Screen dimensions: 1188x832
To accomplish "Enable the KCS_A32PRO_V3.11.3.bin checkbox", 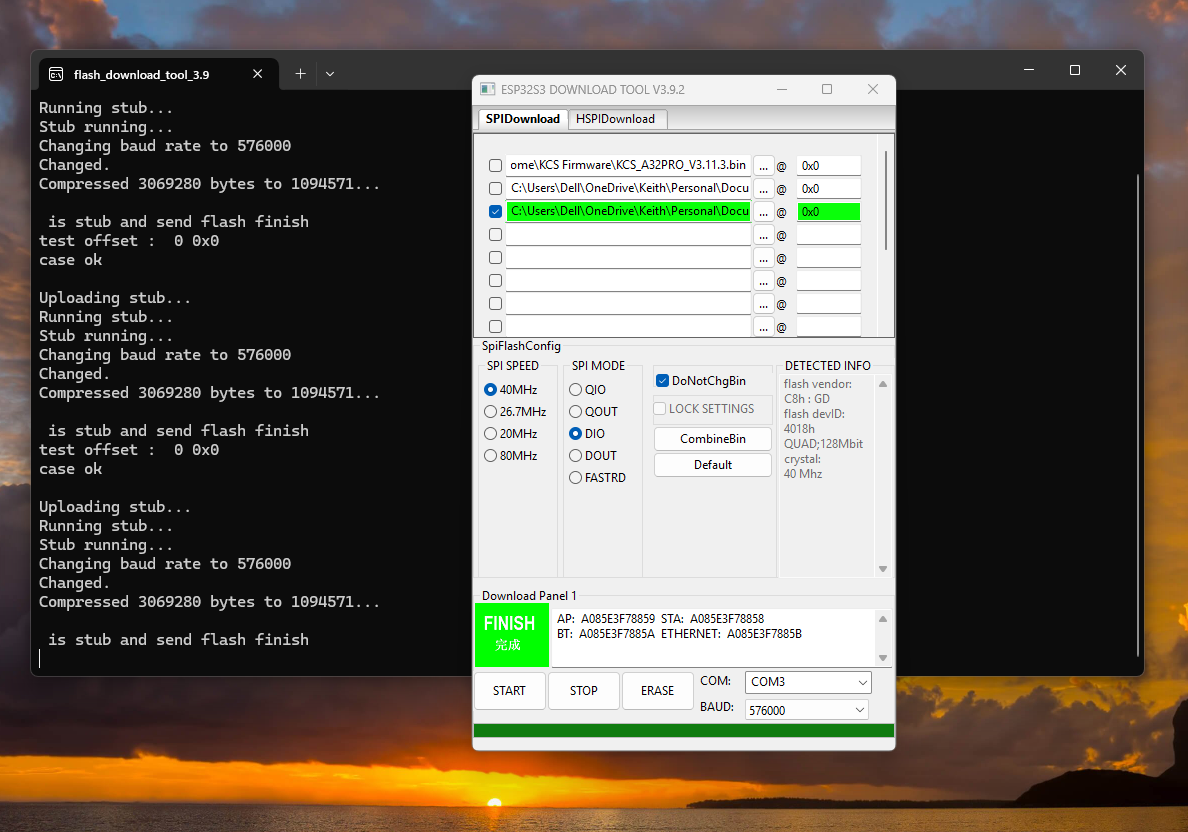I will 495,165.
